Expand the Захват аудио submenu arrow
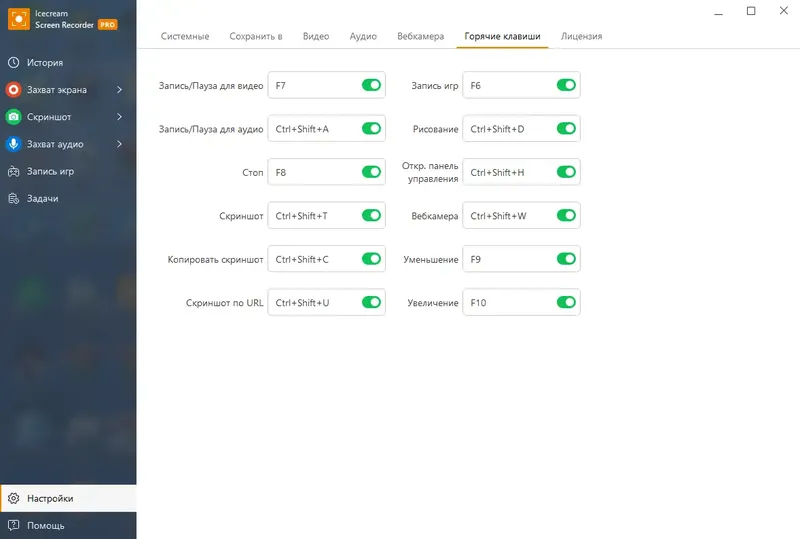Image resolution: width=800 pixels, height=539 pixels. click(119, 144)
